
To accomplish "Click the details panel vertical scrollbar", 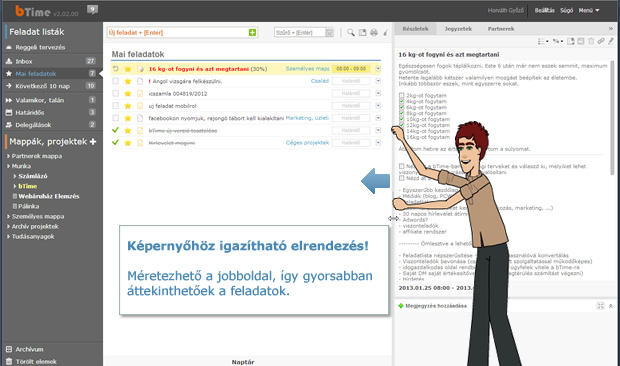I will click(612, 118).
